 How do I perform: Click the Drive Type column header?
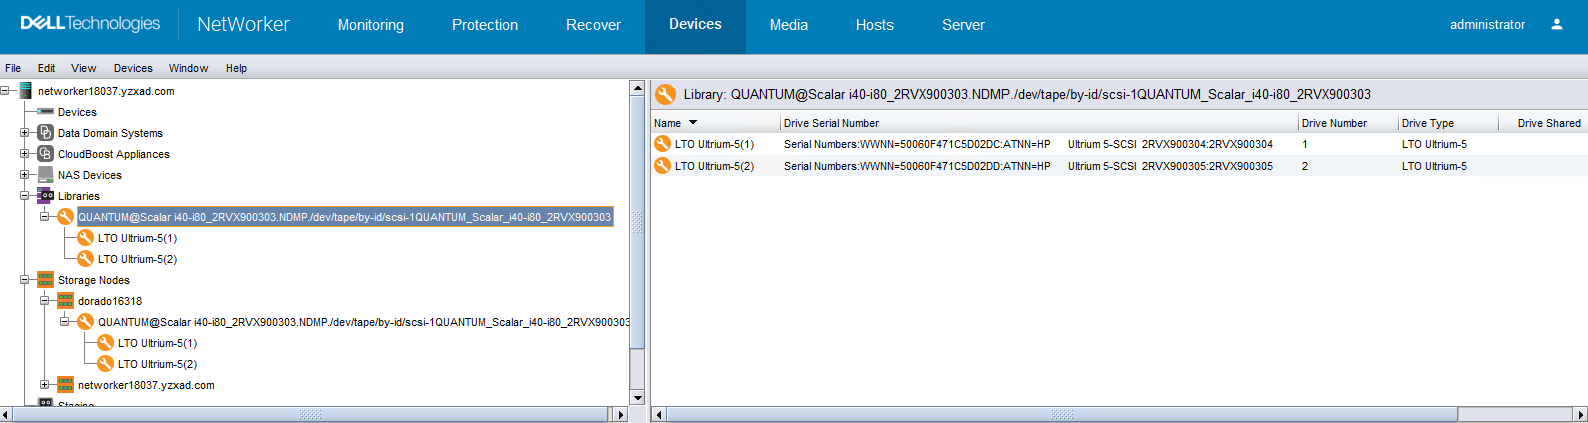[1448, 123]
